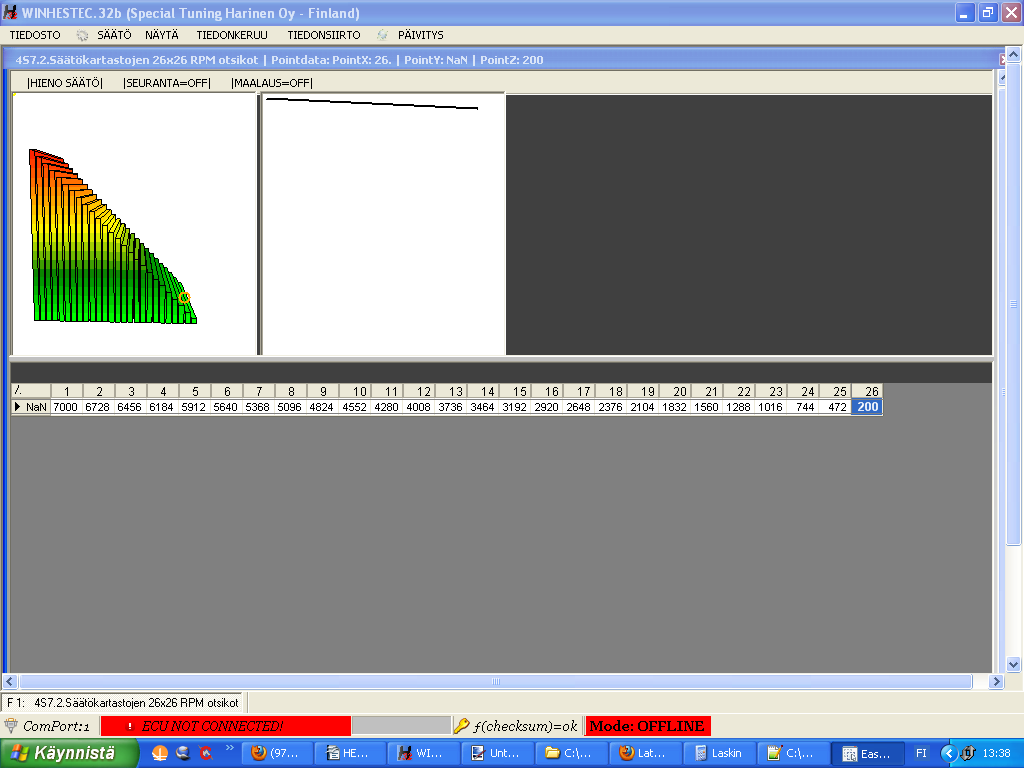The image size is (1024, 768).
Task: Select cell with value 5912
Action: (x=193, y=407)
